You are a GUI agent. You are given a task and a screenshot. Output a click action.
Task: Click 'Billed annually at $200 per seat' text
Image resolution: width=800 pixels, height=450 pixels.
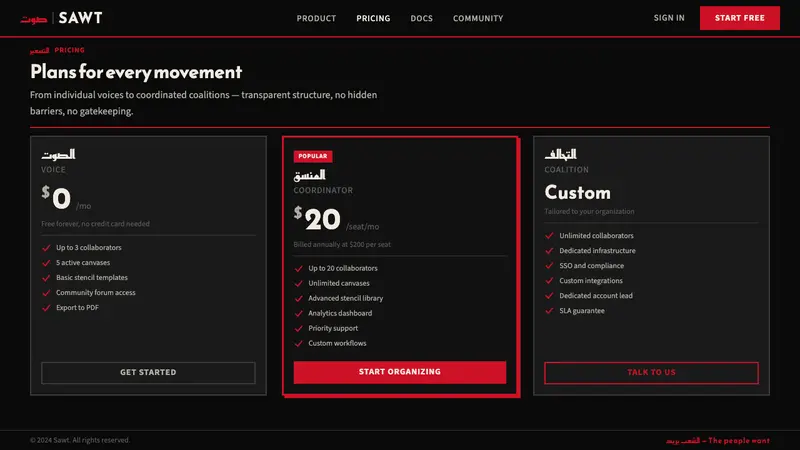tap(342, 244)
